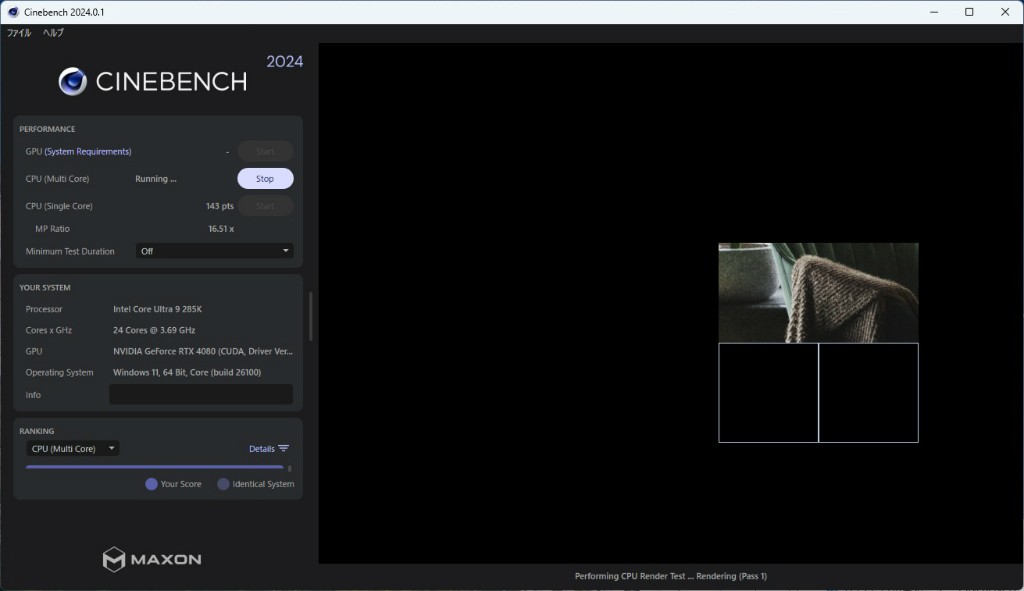1024x591 pixels.
Task: Open the GPU System Requirements link
Action: tap(88, 152)
